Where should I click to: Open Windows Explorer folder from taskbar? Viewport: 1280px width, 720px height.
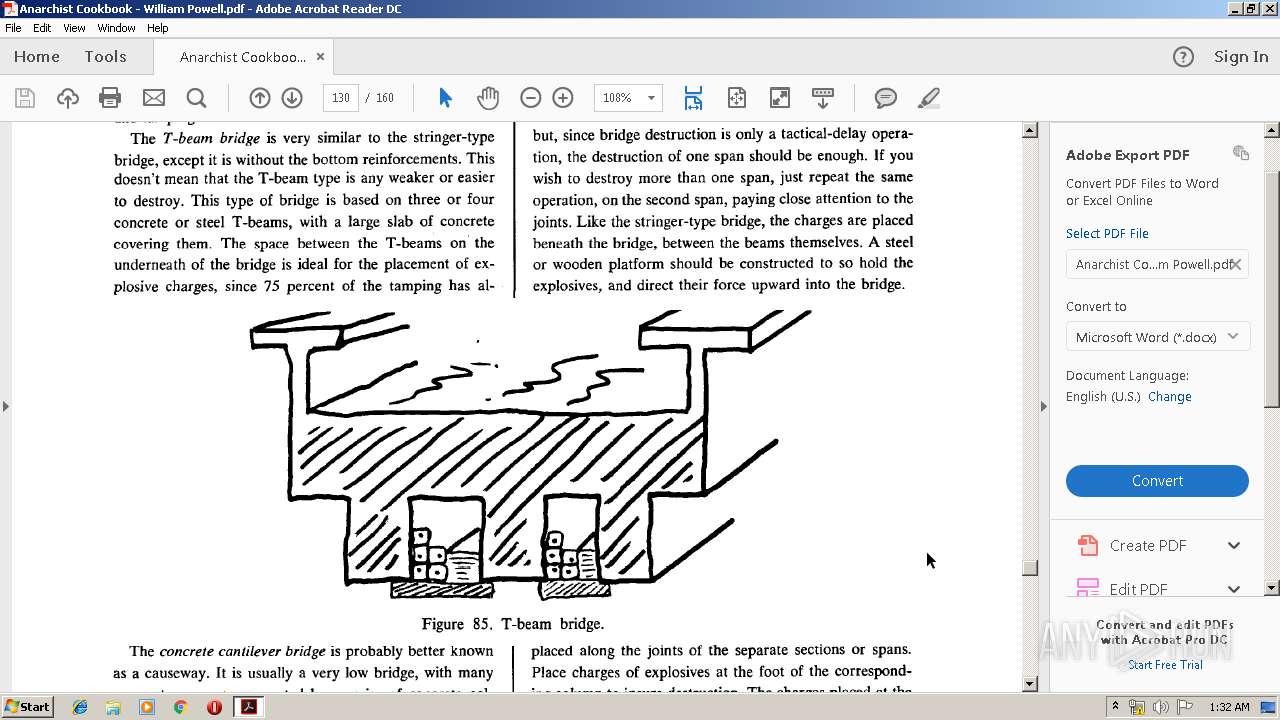pyautogui.click(x=113, y=707)
